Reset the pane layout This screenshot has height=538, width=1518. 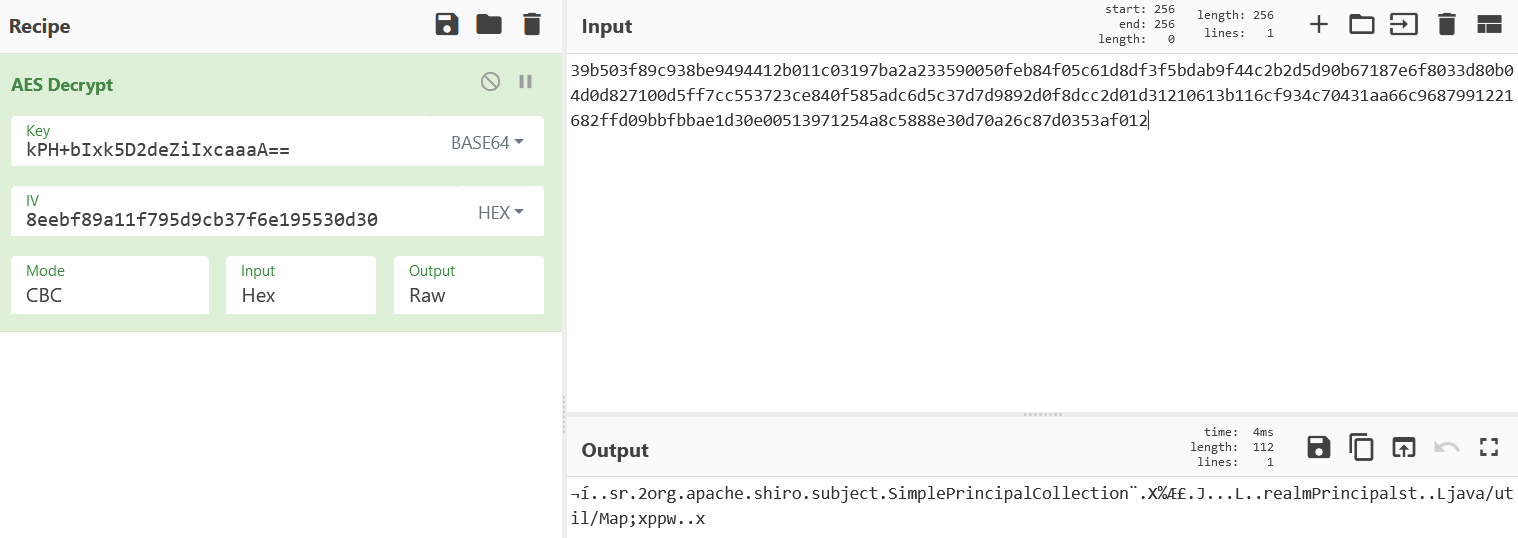pyautogui.click(x=1490, y=25)
